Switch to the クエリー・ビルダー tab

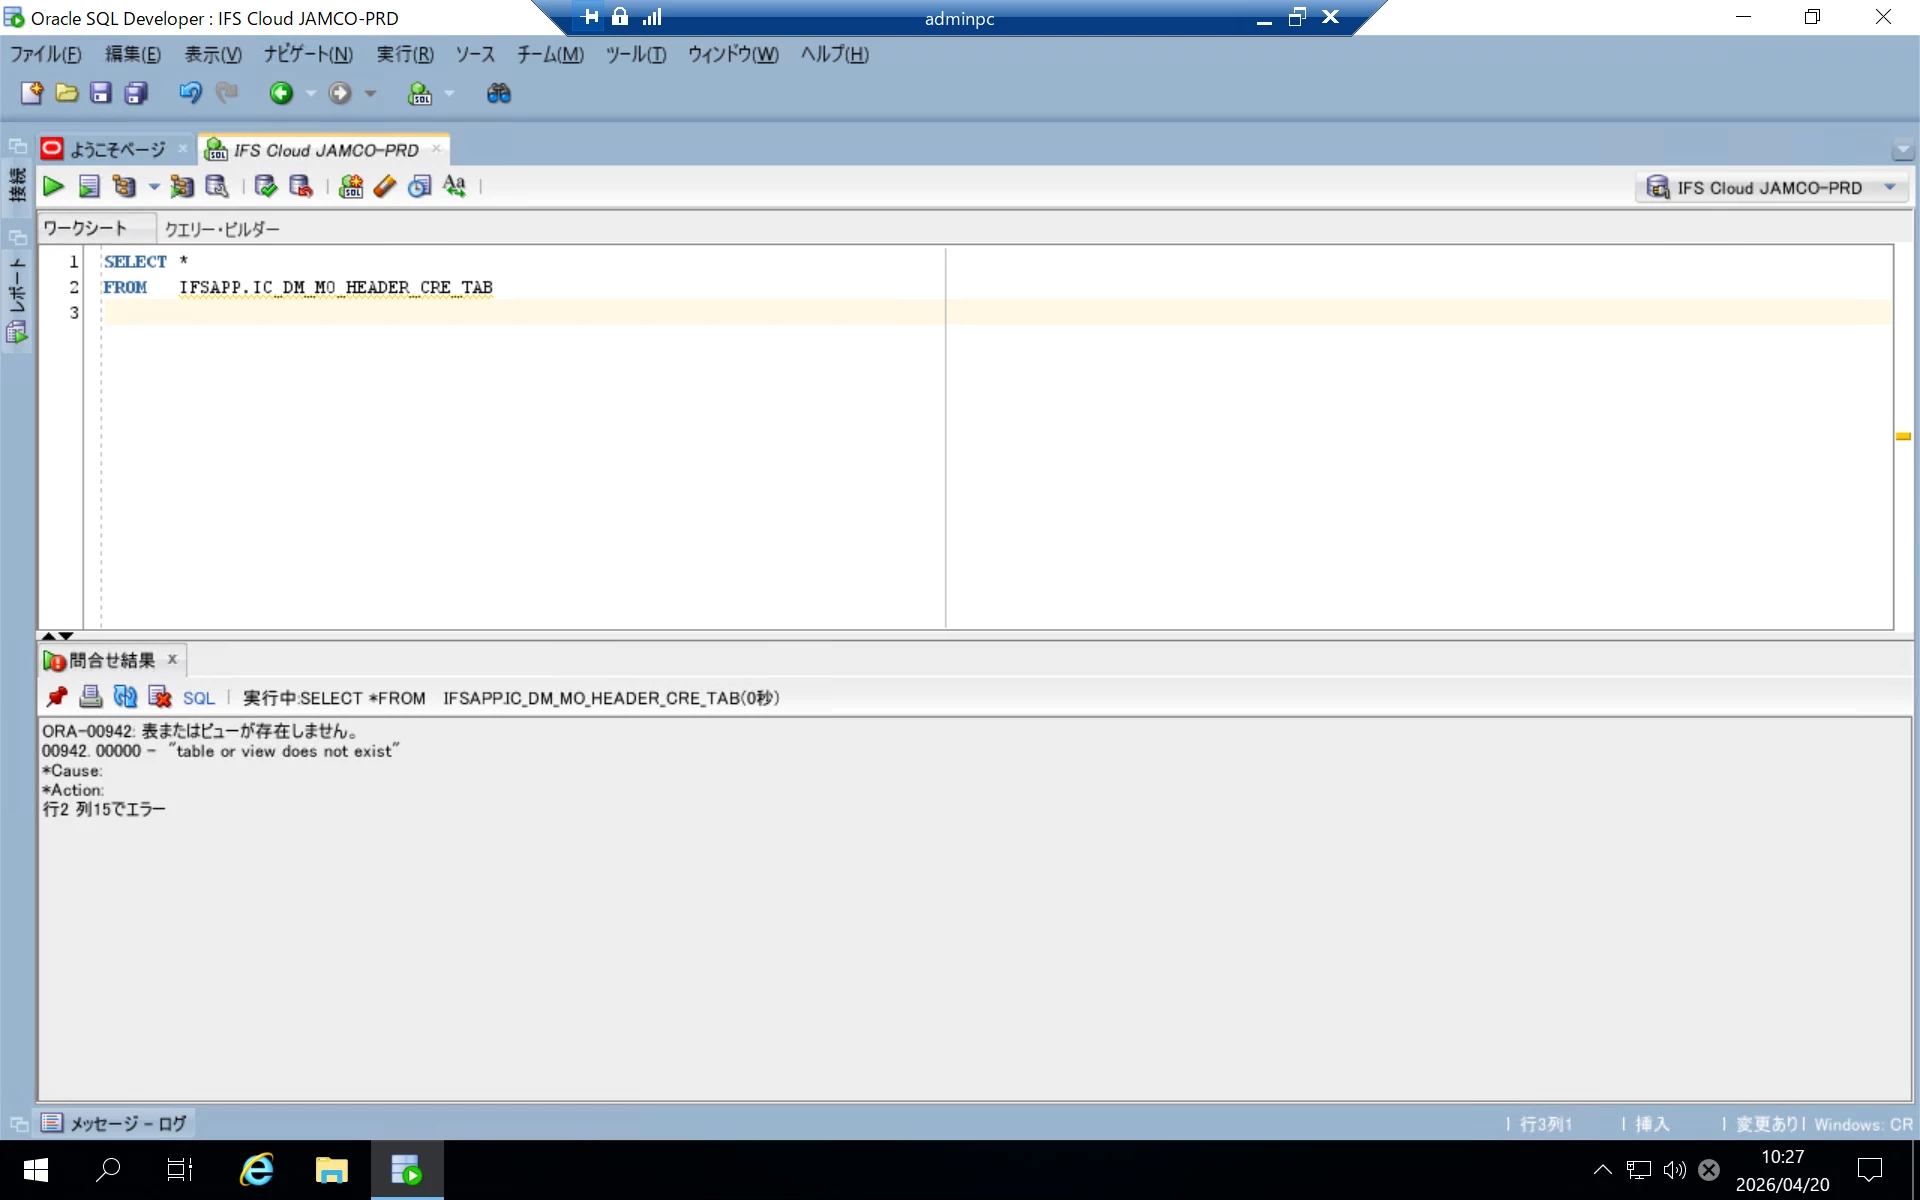click(222, 229)
